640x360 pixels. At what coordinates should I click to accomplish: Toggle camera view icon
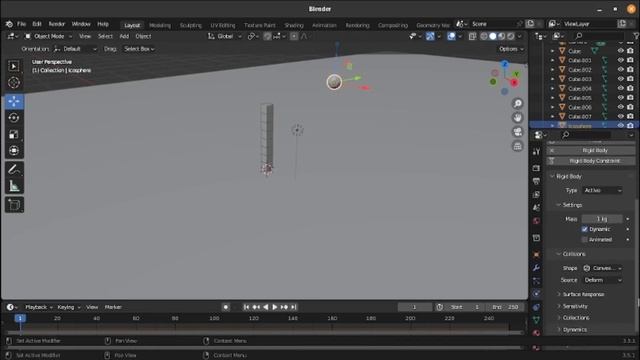(x=518, y=132)
